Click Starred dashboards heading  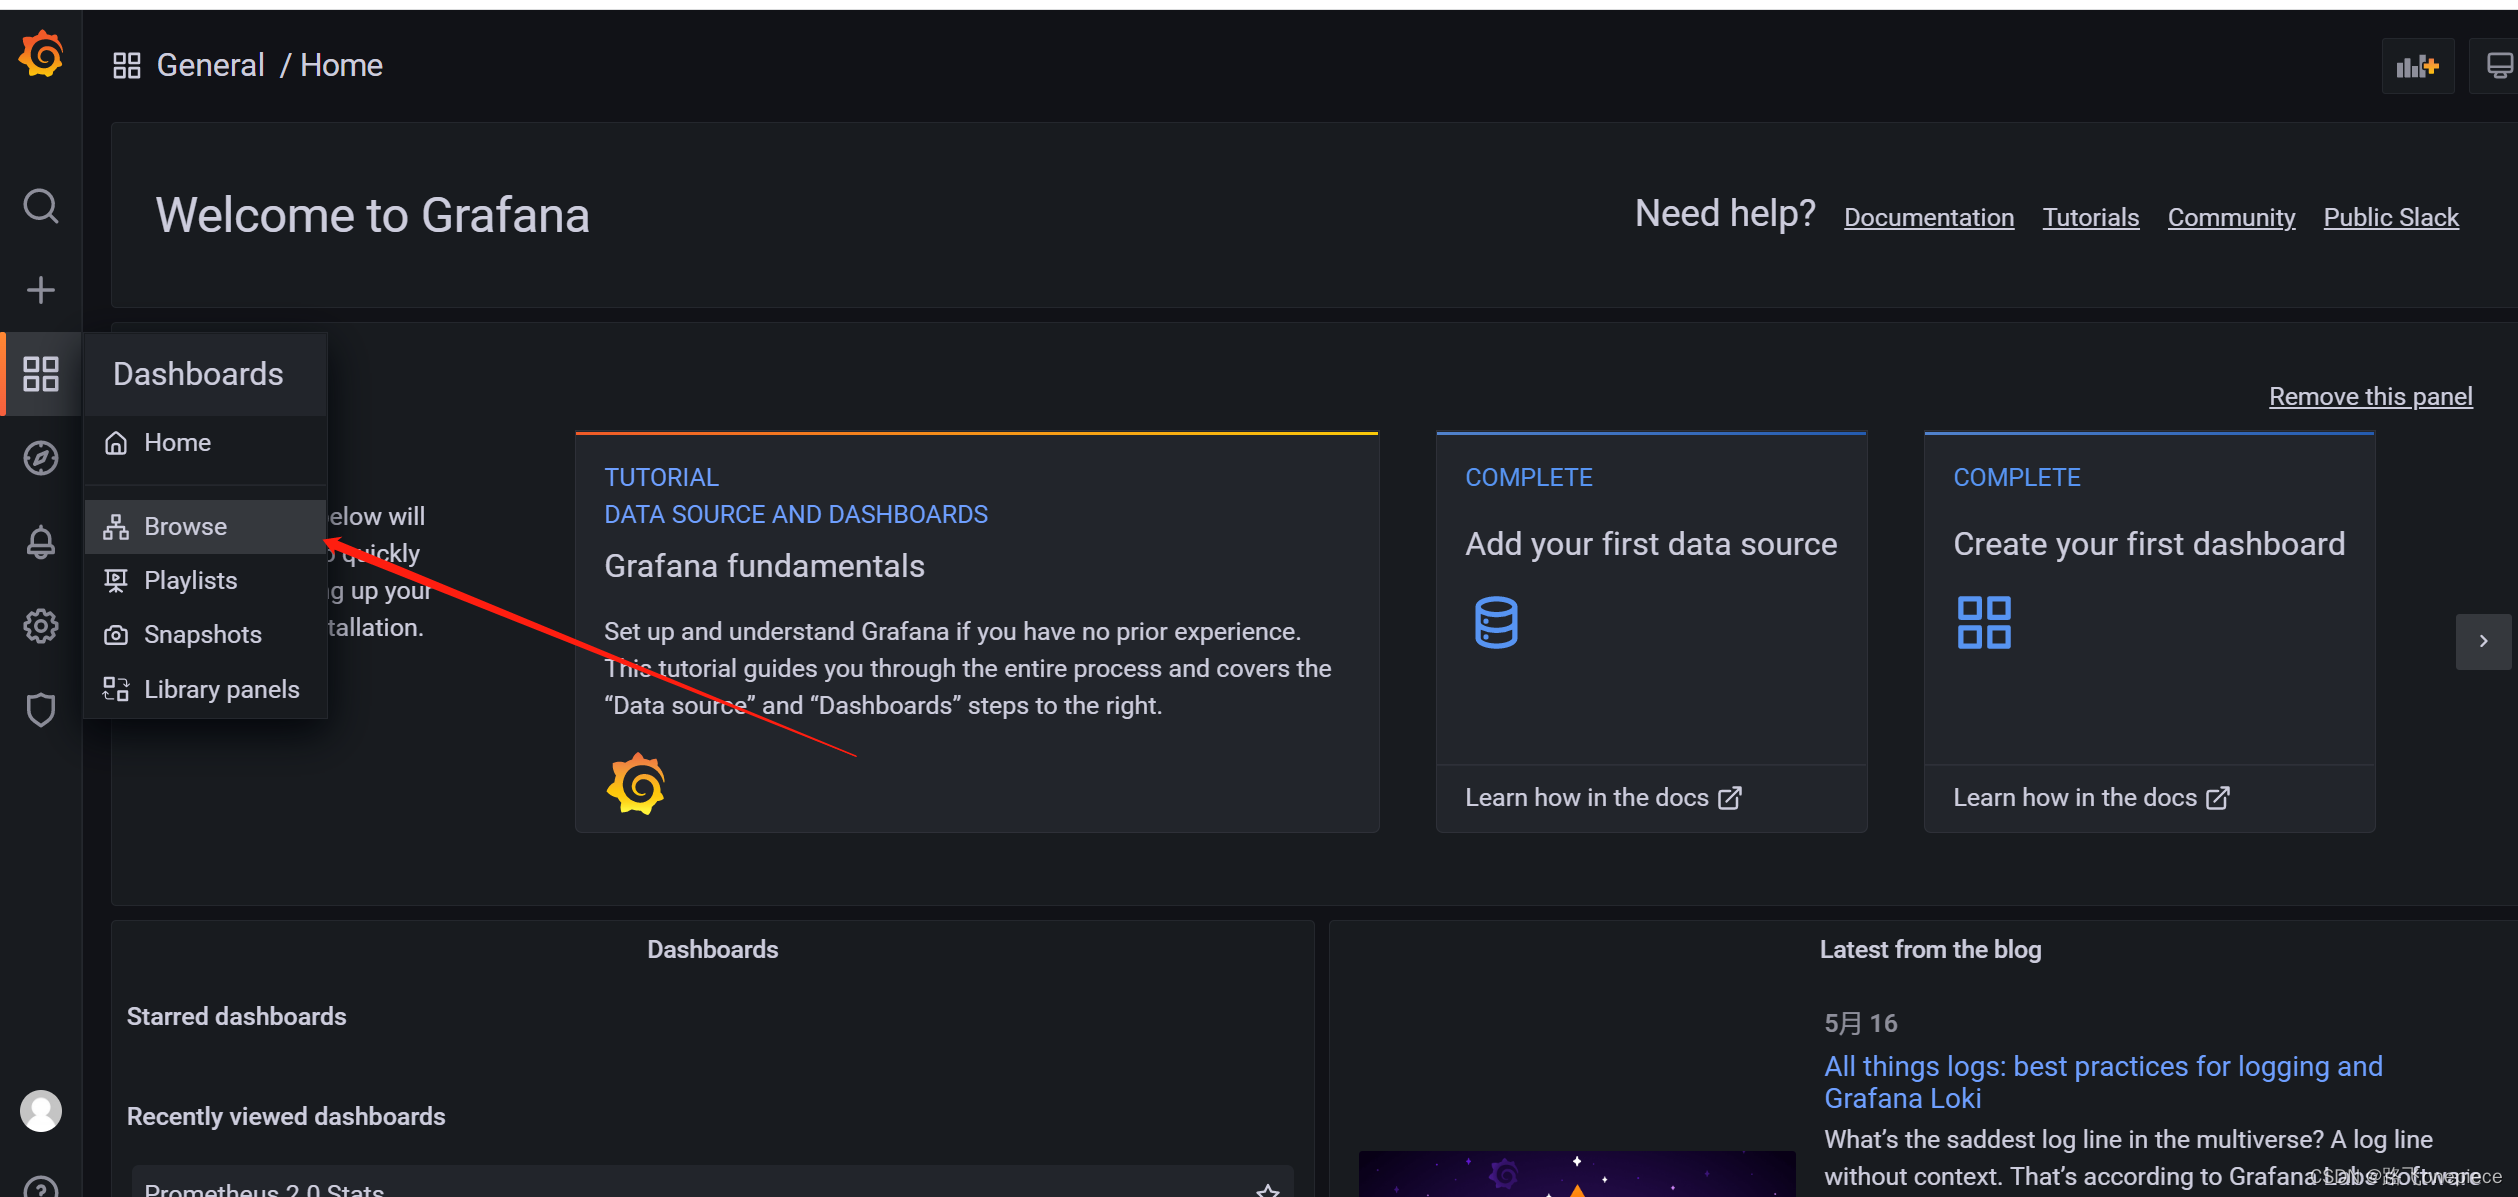click(236, 1017)
